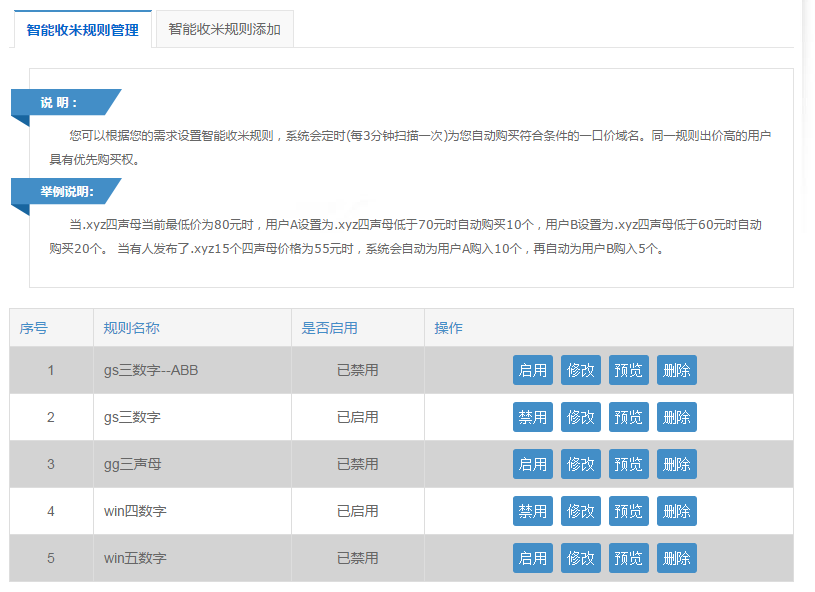Click the 规则名称 column header

[x=132, y=328]
